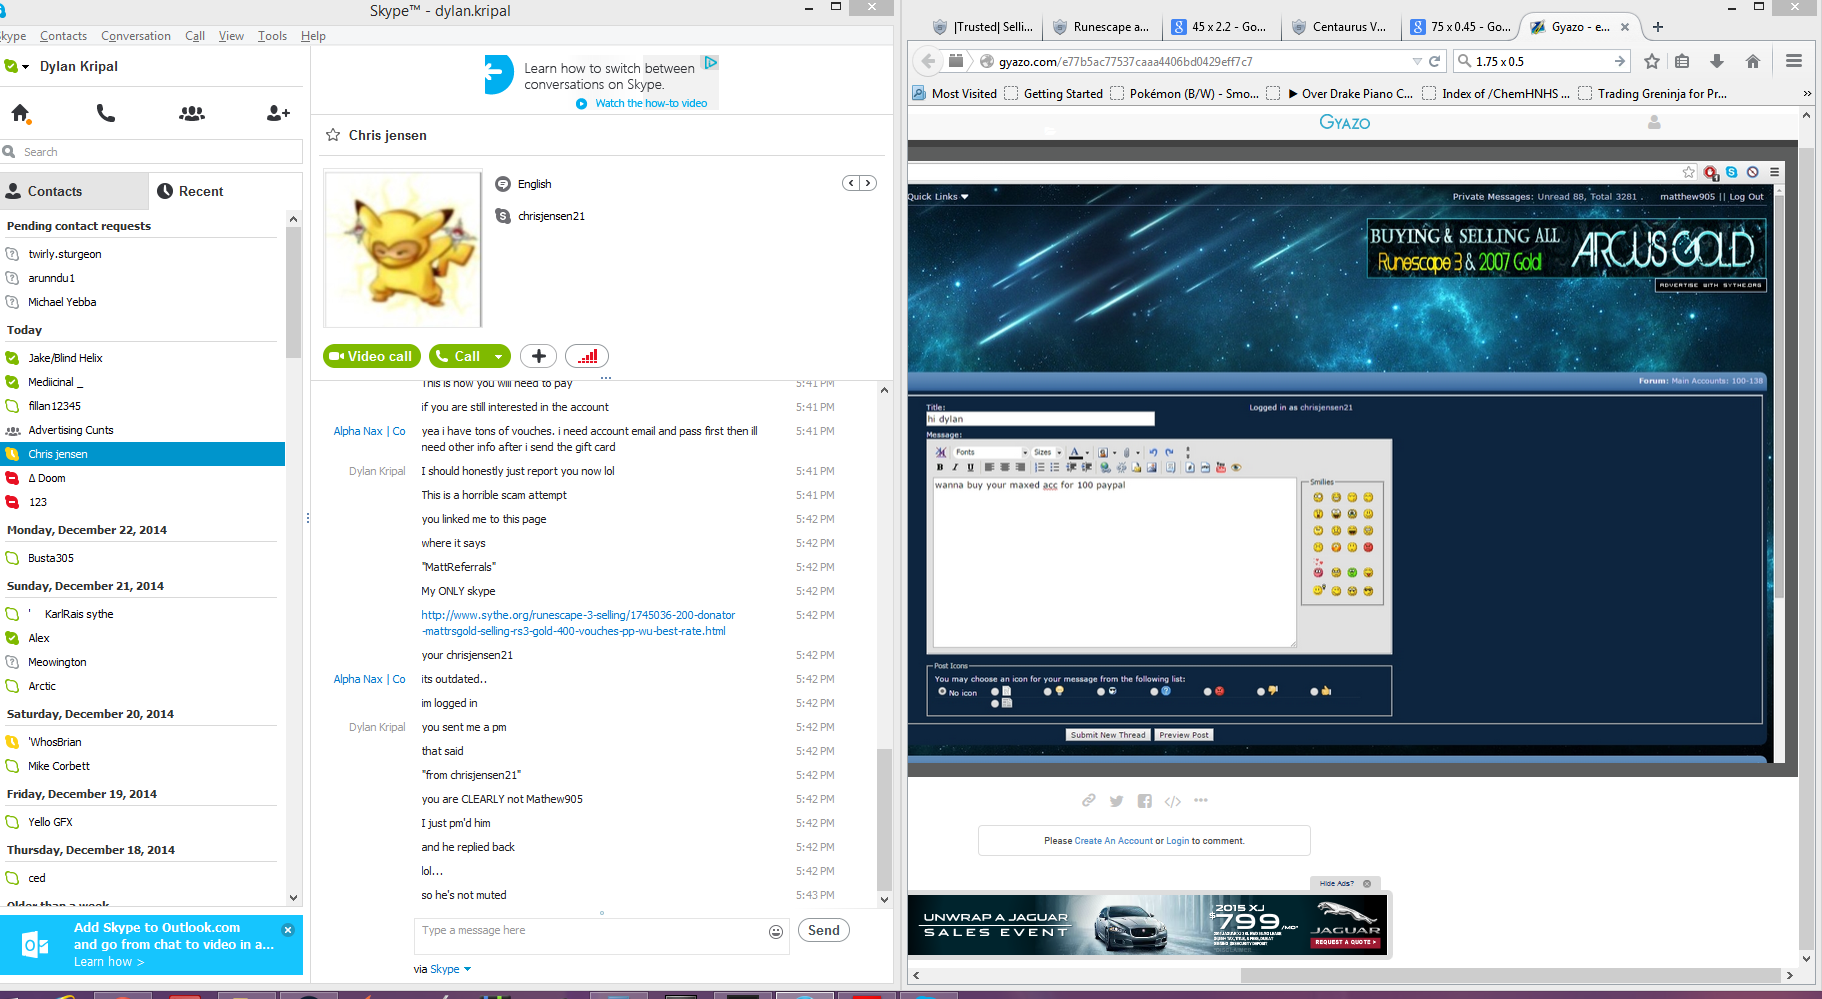Share Gyazo image on Twitter
Image resolution: width=1822 pixels, height=999 pixels.
[1117, 800]
